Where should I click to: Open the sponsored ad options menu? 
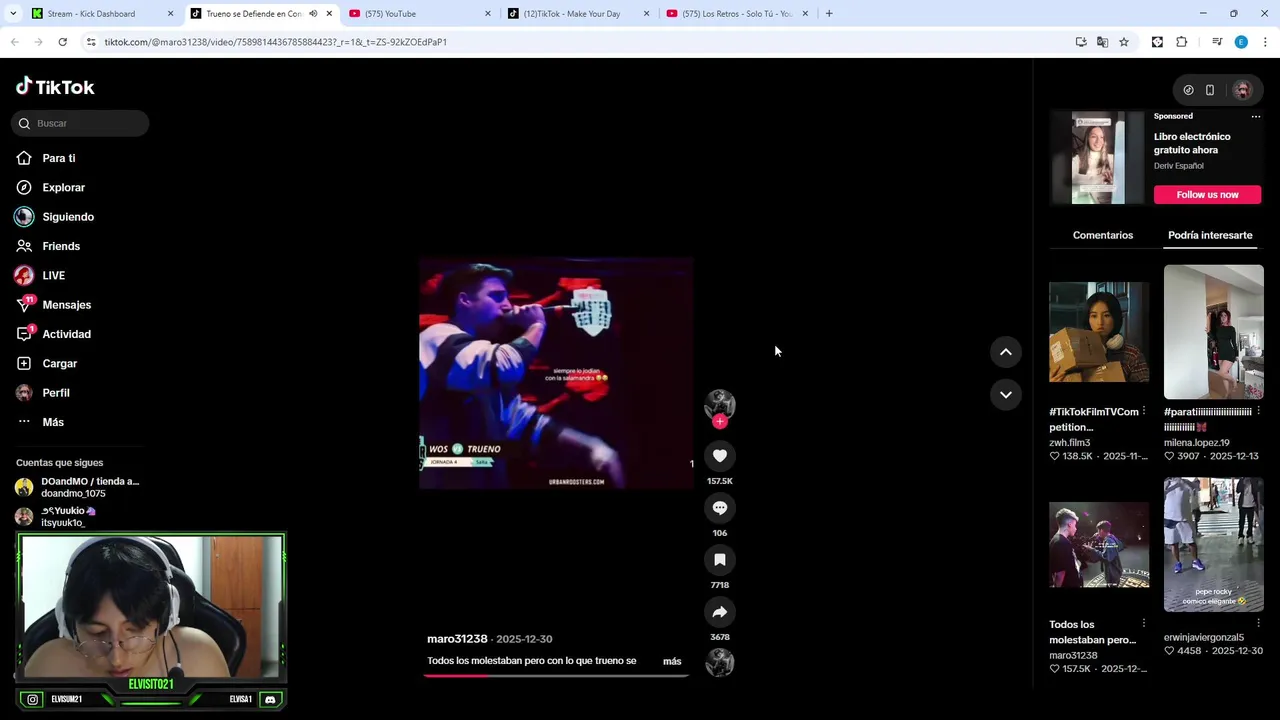click(1256, 116)
